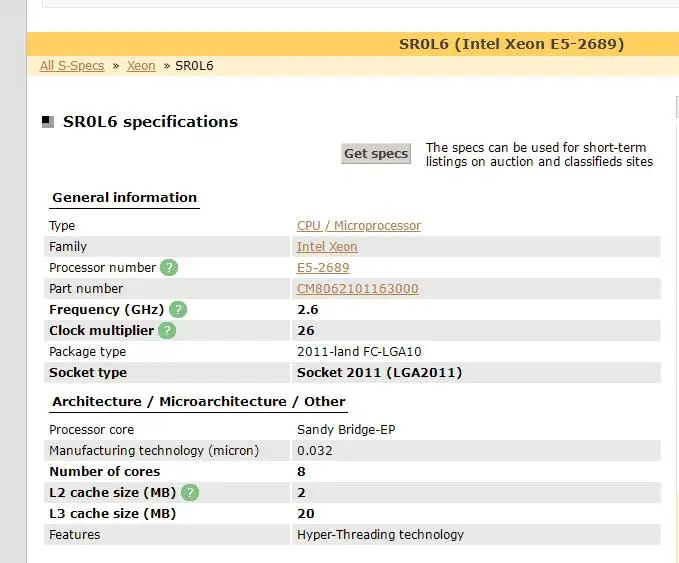Image resolution: width=679 pixels, height=563 pixels.
Task: Click the Socket type row label
Action: (x=88, y=372)
